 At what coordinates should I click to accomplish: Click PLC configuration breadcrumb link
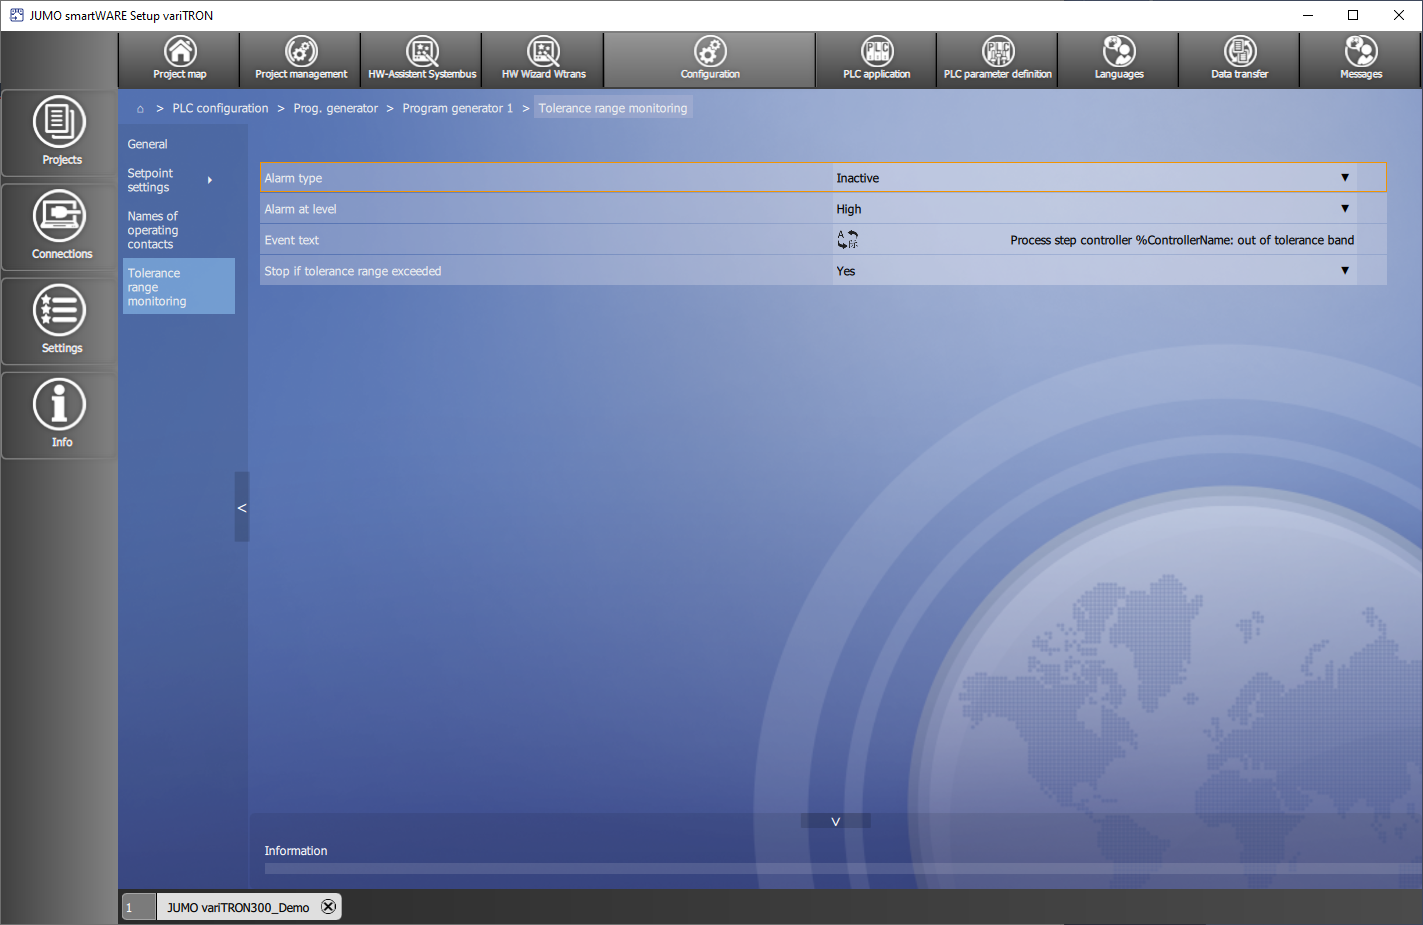click(x=220, y=108)
